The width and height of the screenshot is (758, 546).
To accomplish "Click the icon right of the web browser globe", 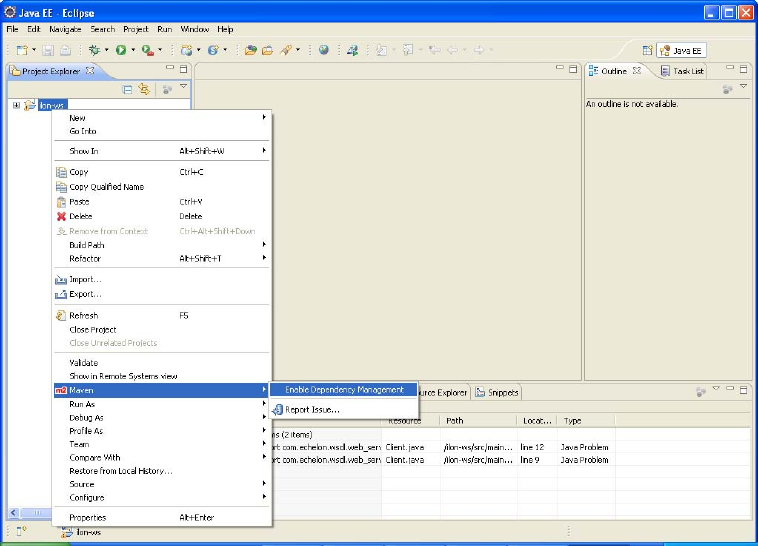I will 353,50.
